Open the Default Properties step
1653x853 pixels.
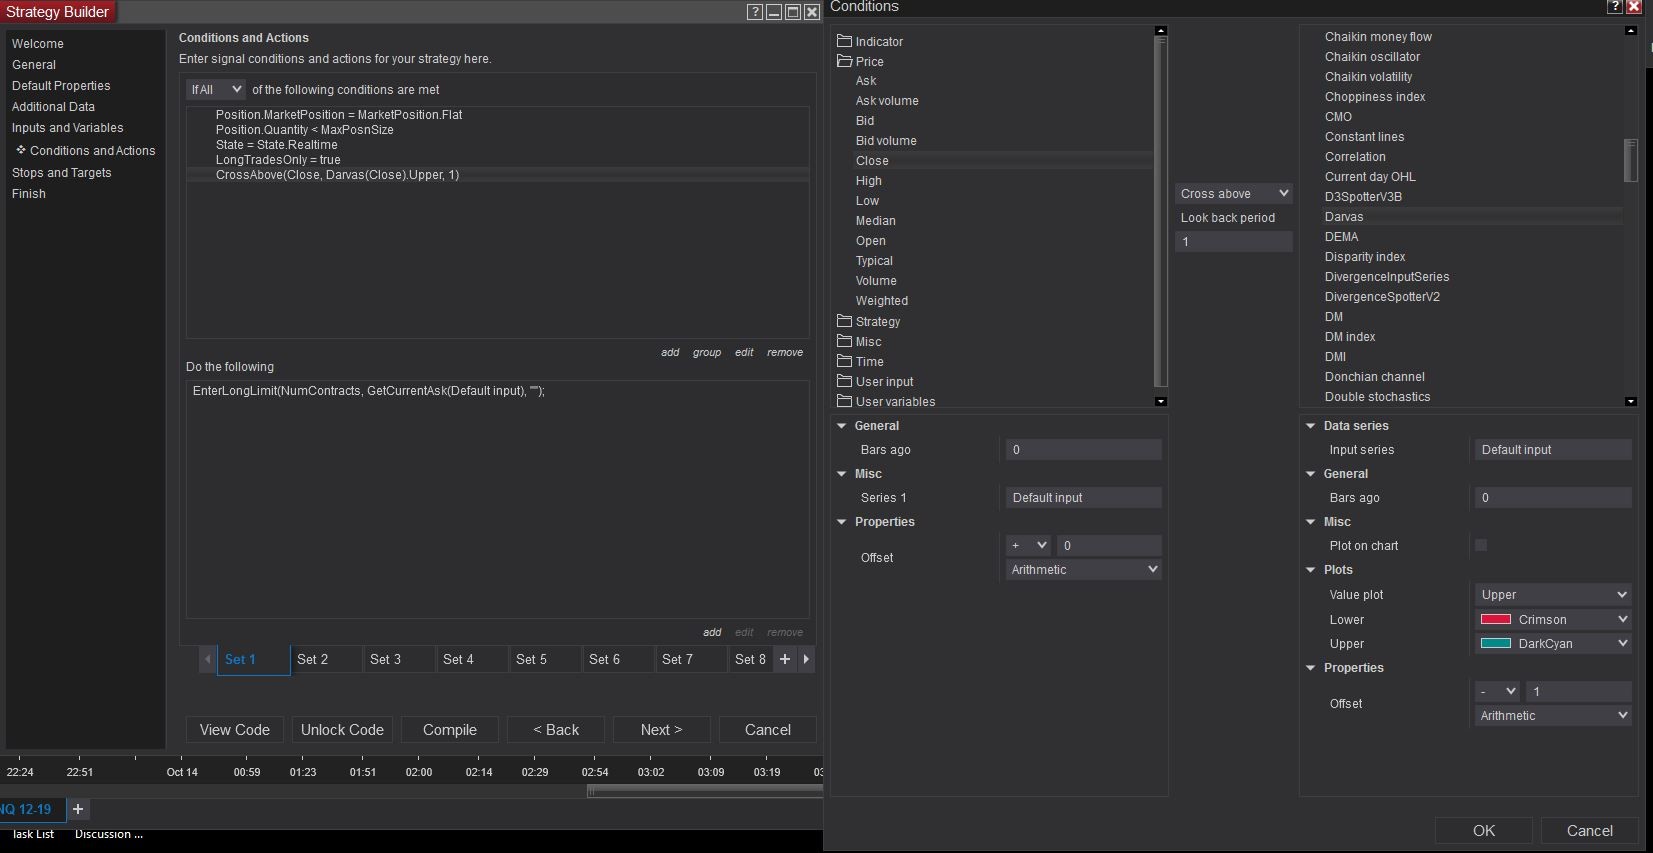point(61,86)
